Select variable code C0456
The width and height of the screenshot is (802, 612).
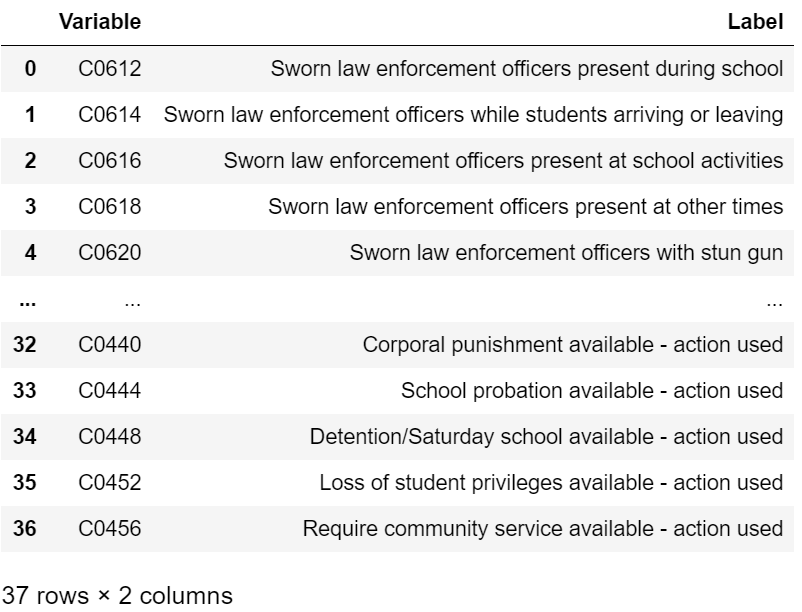[x=110, y=529]
